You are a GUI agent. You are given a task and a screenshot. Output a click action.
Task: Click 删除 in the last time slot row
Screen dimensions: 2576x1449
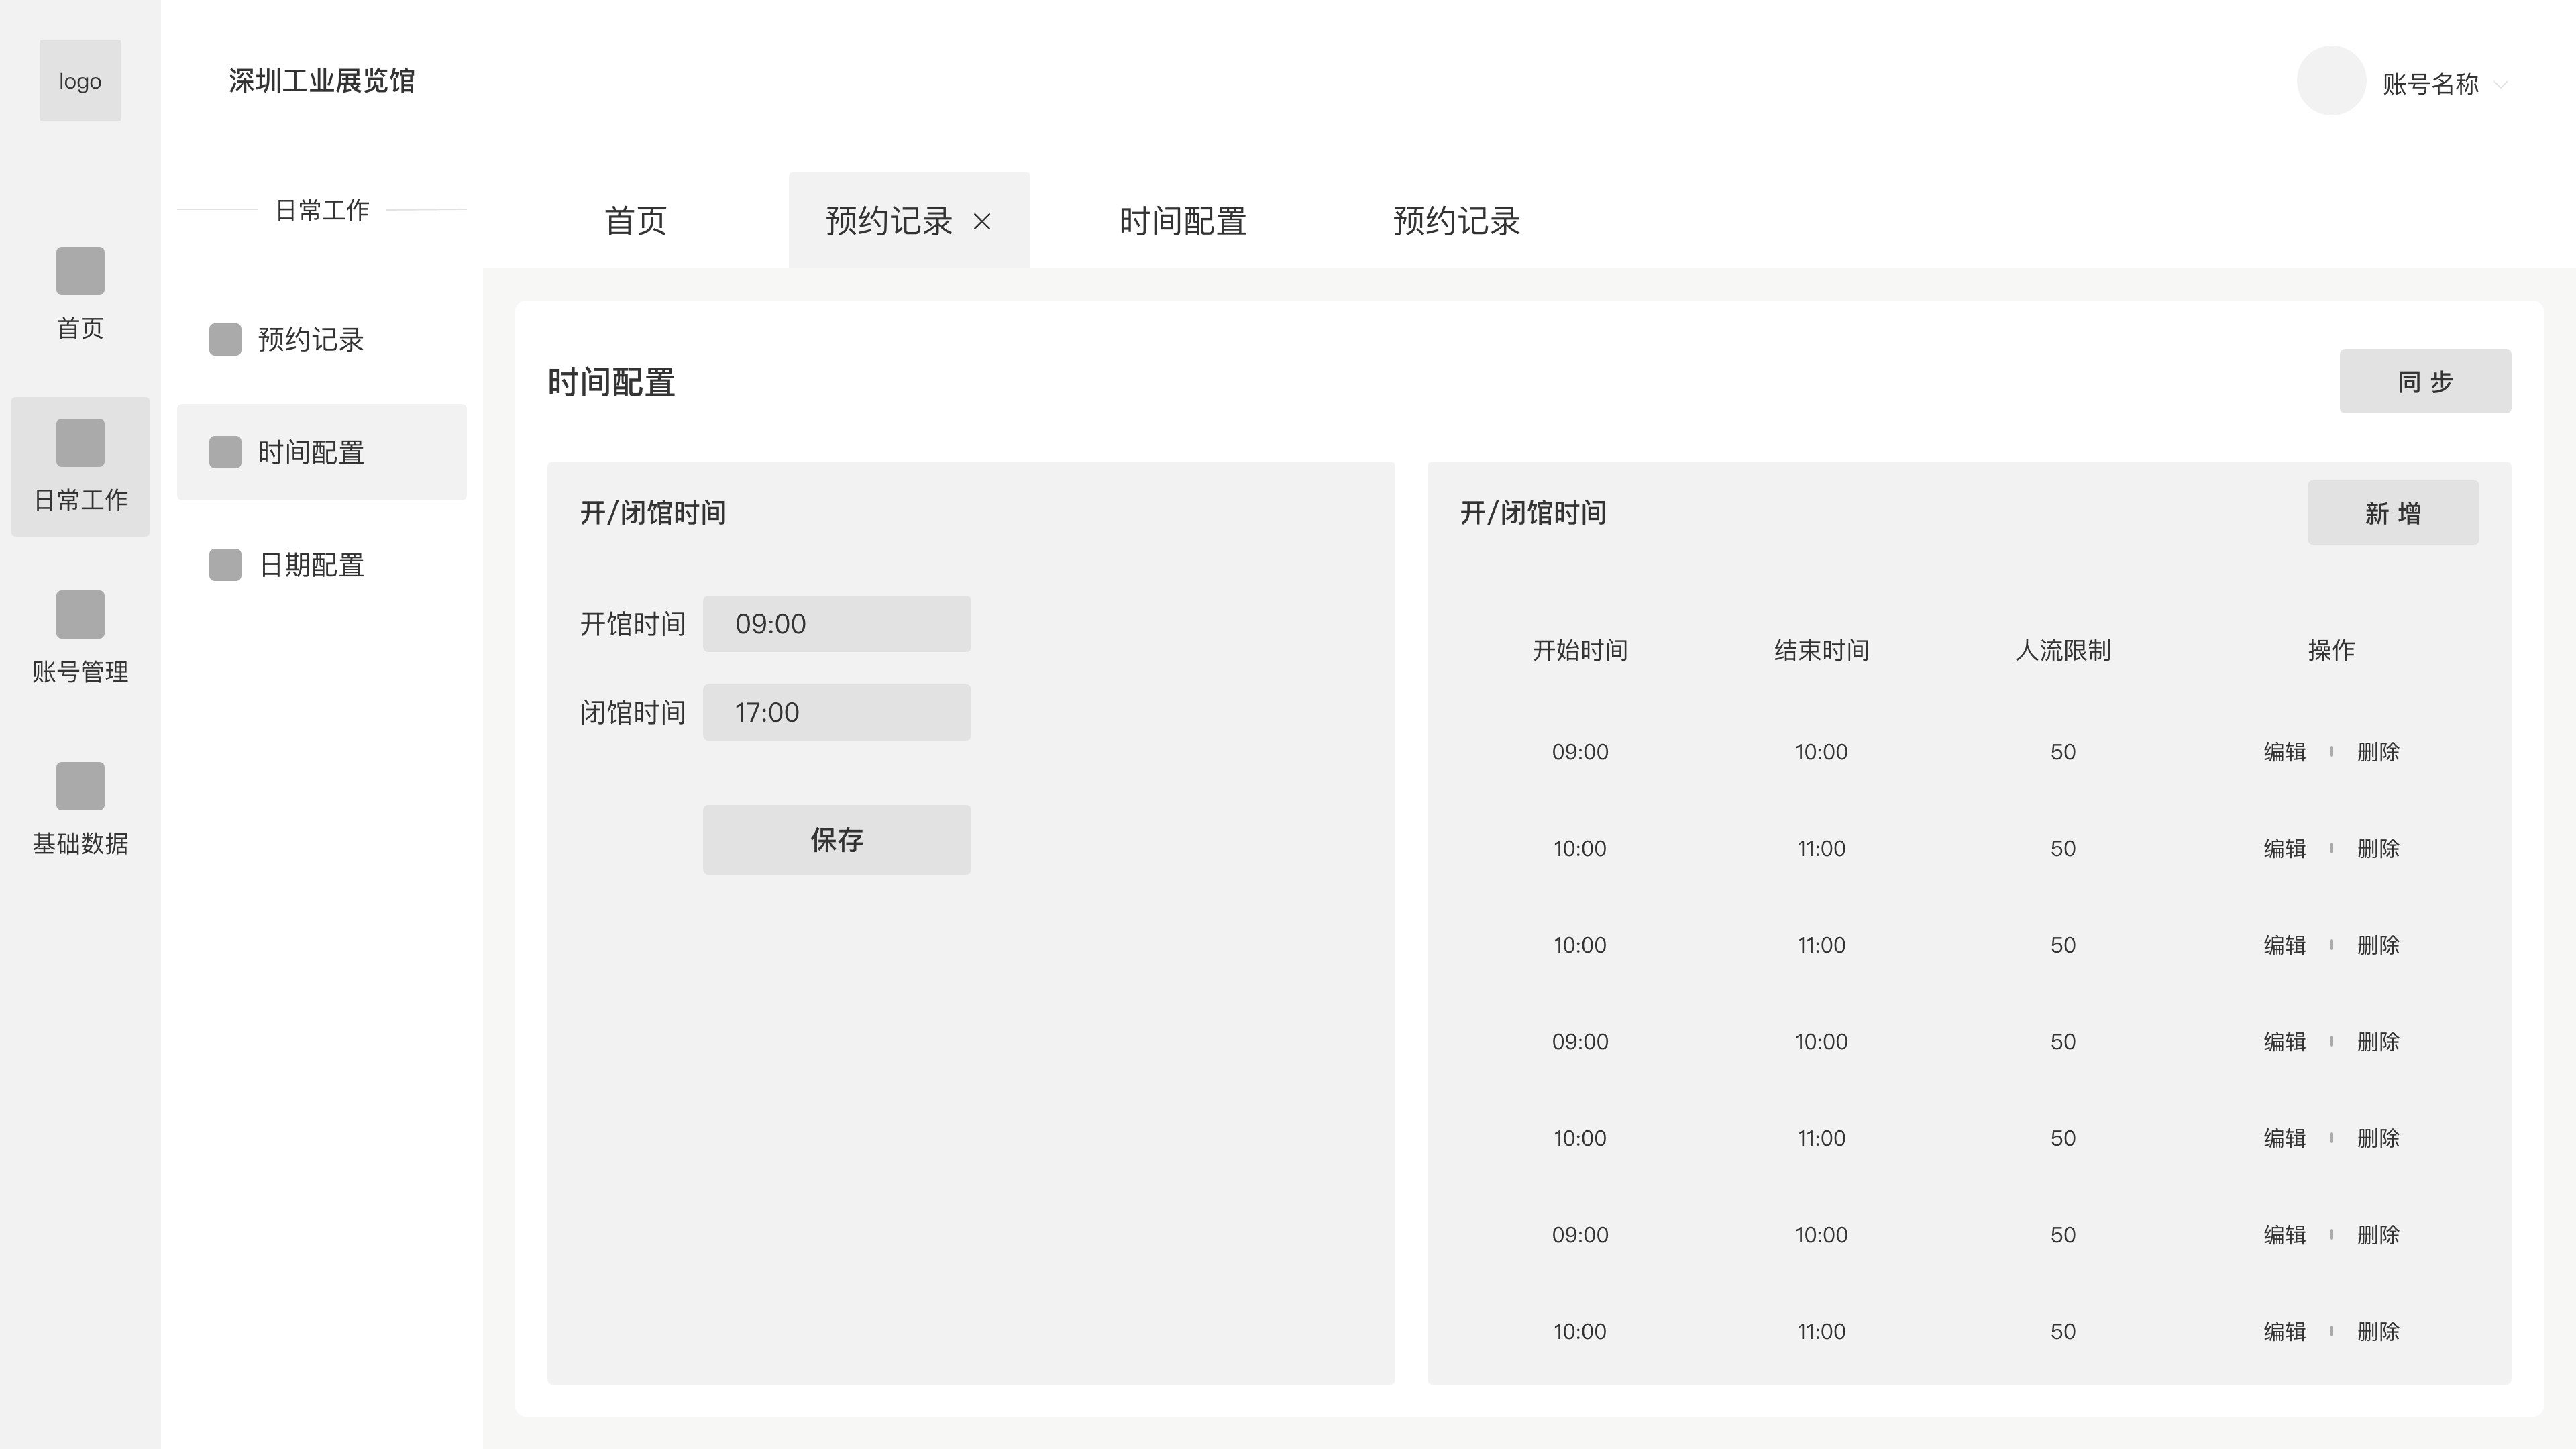click(x=2378, y=1331)
